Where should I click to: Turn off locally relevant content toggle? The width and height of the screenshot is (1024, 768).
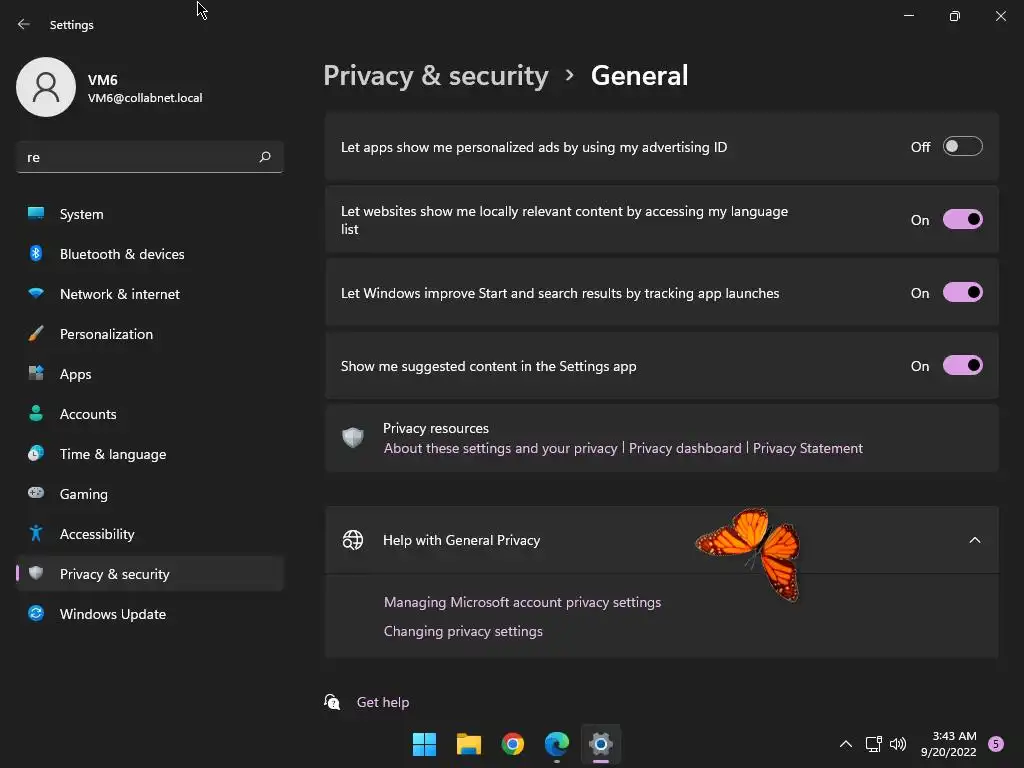pos(962,220)
